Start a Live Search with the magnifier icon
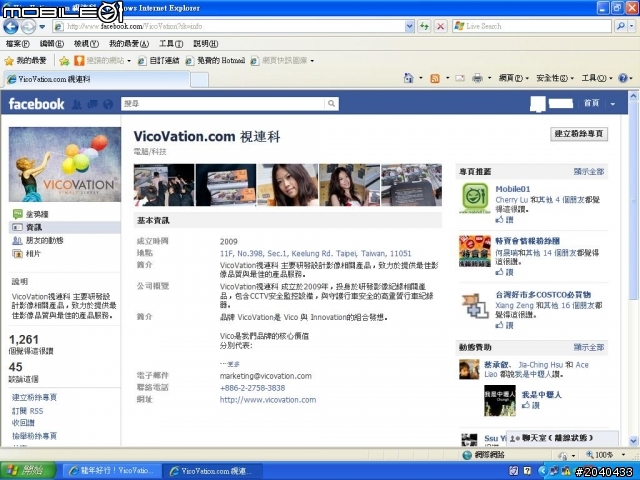This screenshot has width=640, height=480. click(x=620, y=27)
